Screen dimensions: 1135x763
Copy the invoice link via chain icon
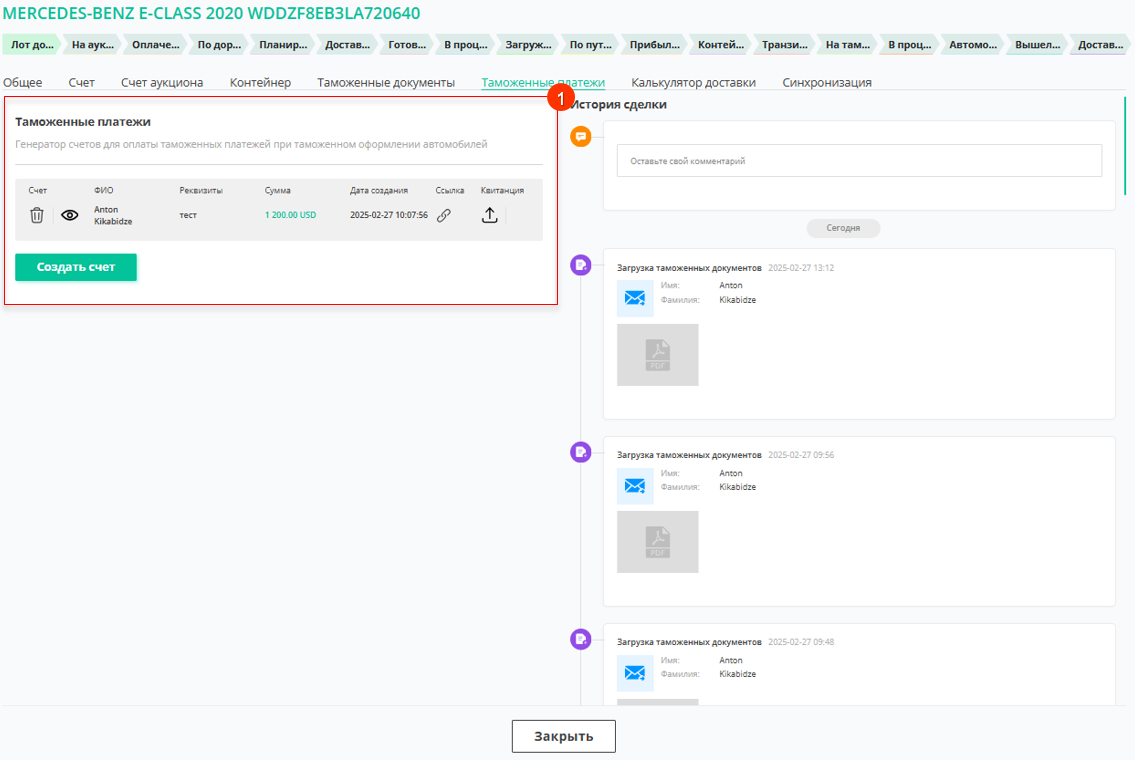point(444,215)
